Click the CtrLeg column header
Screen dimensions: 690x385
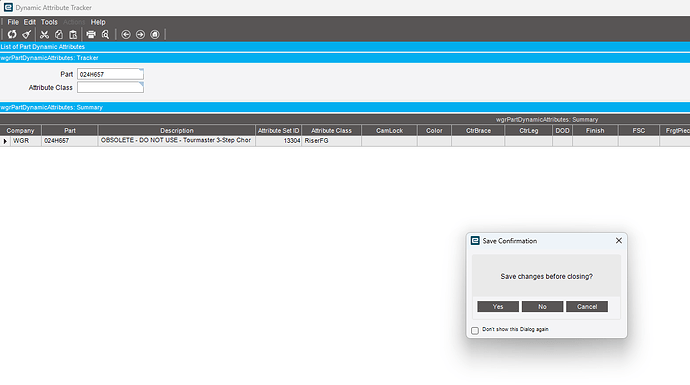529,130
